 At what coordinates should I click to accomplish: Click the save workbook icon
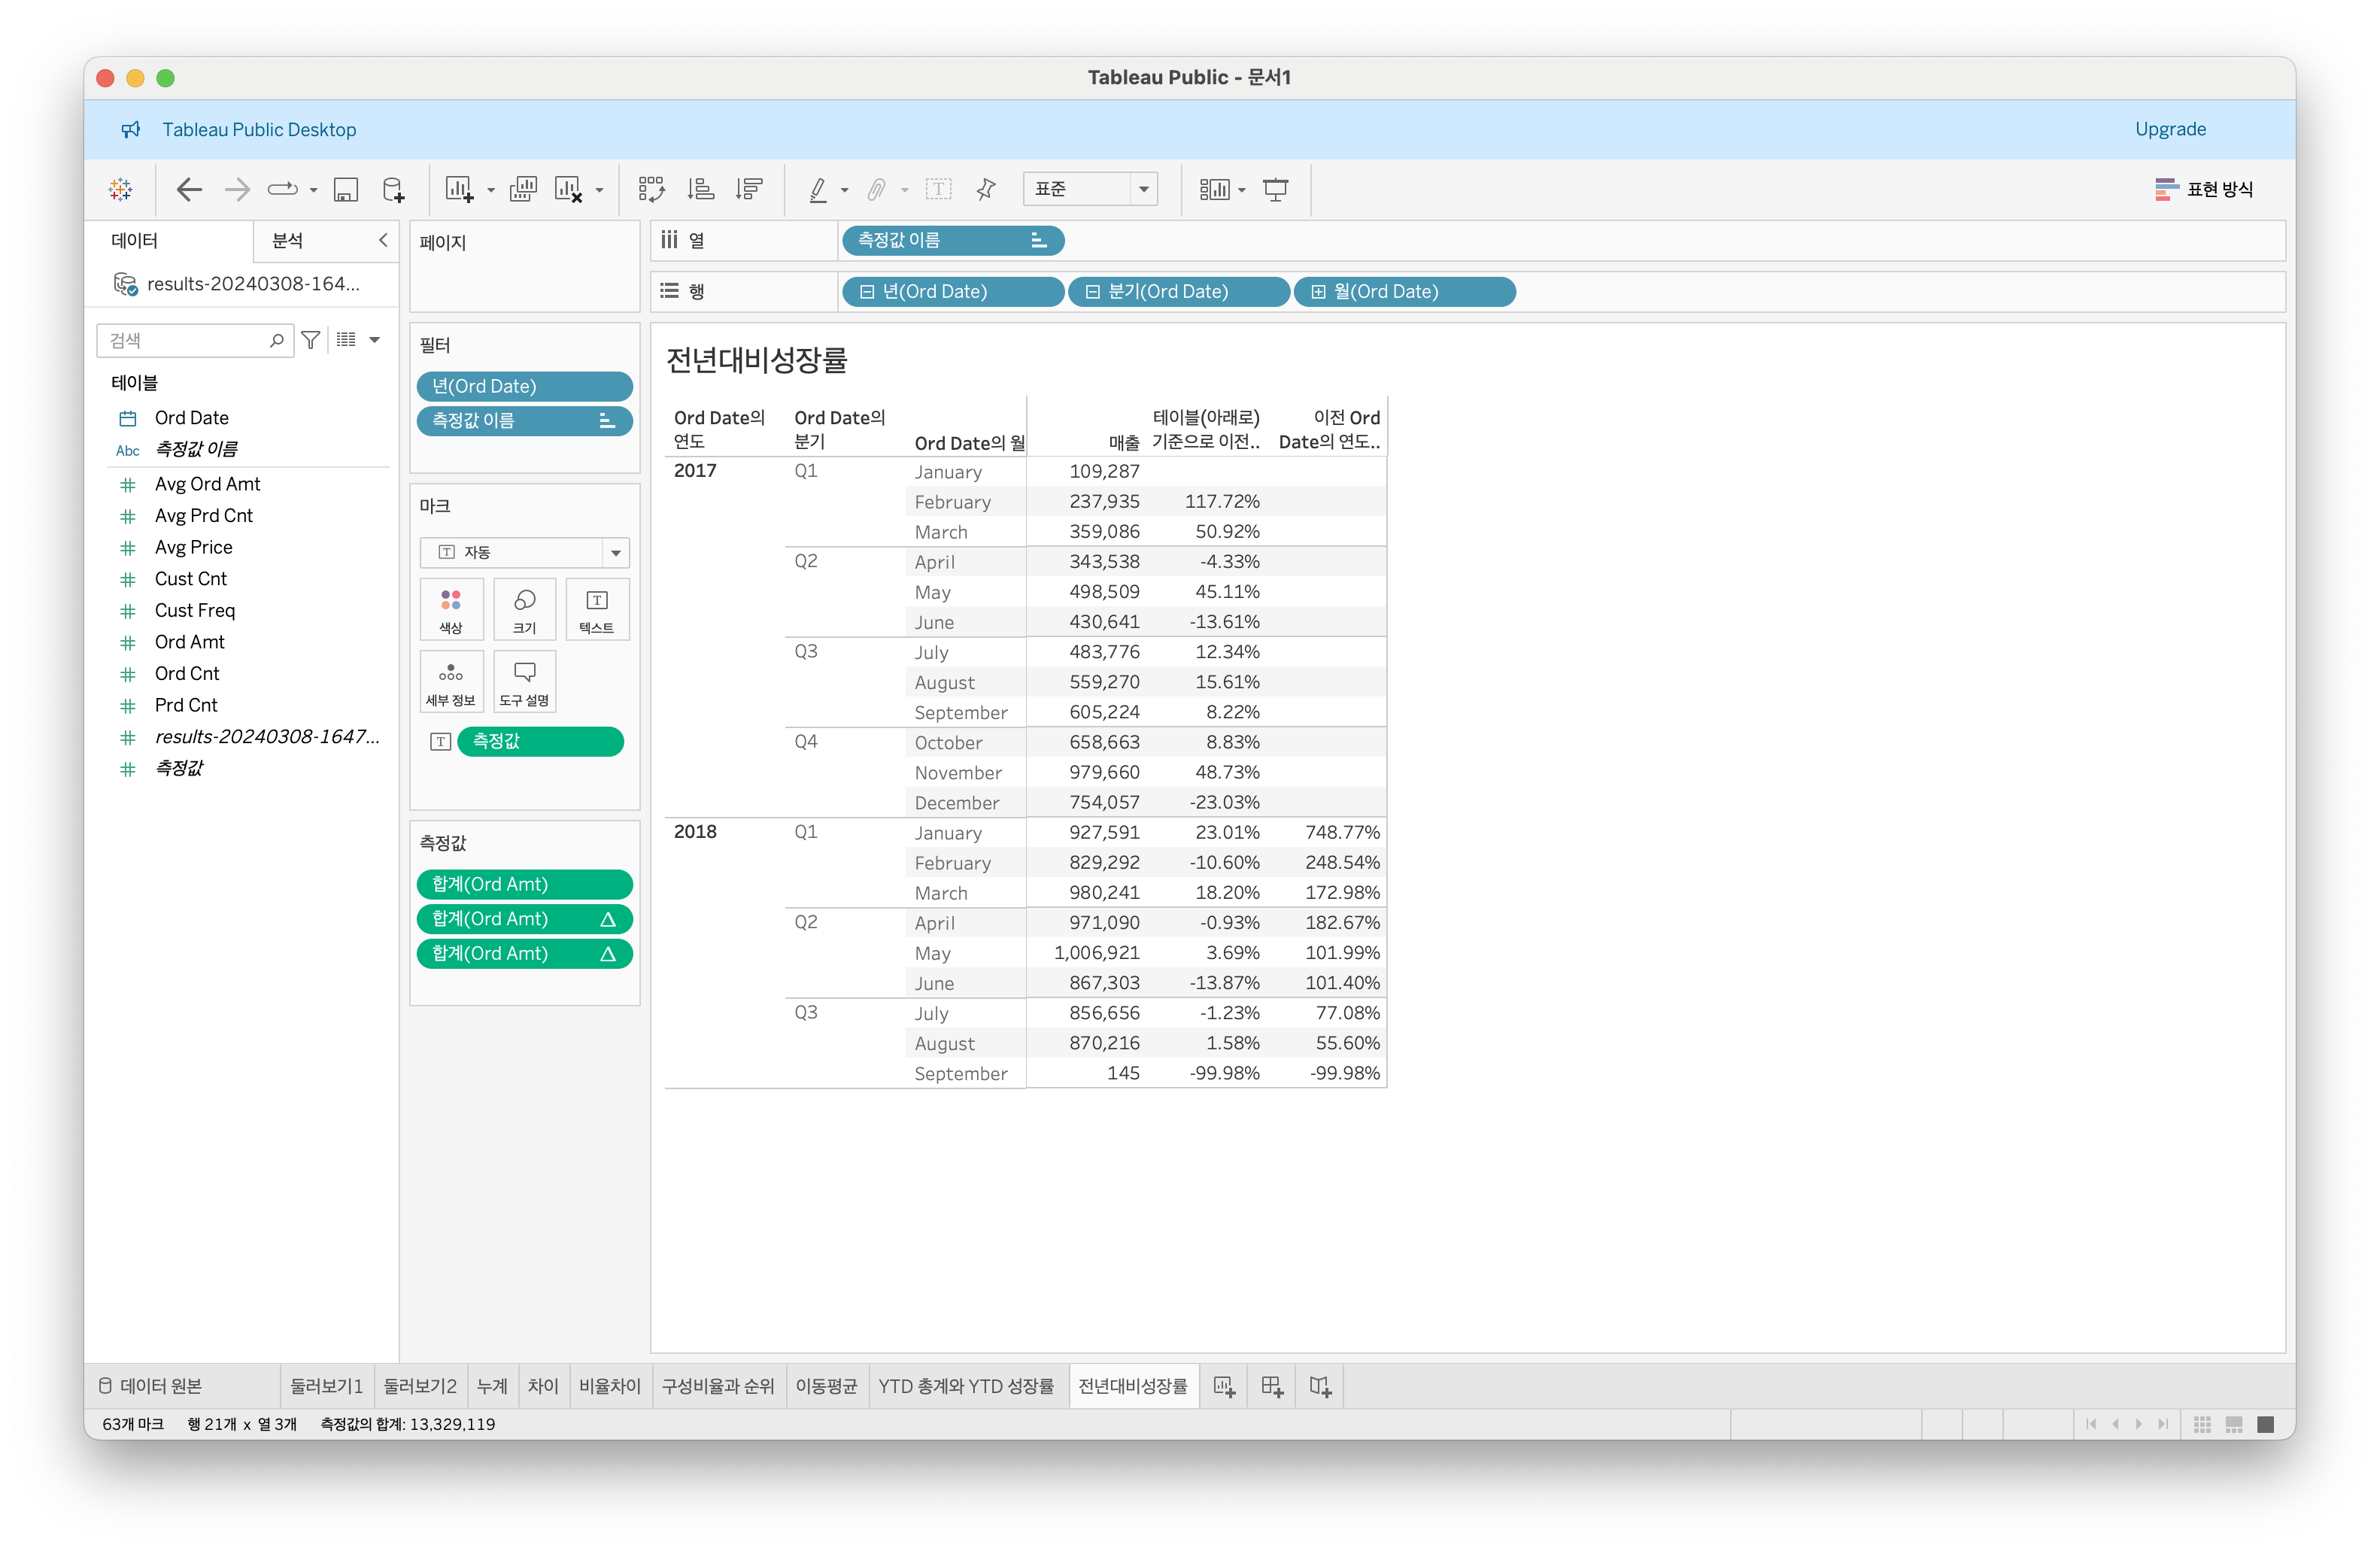[x=346, y=189]
